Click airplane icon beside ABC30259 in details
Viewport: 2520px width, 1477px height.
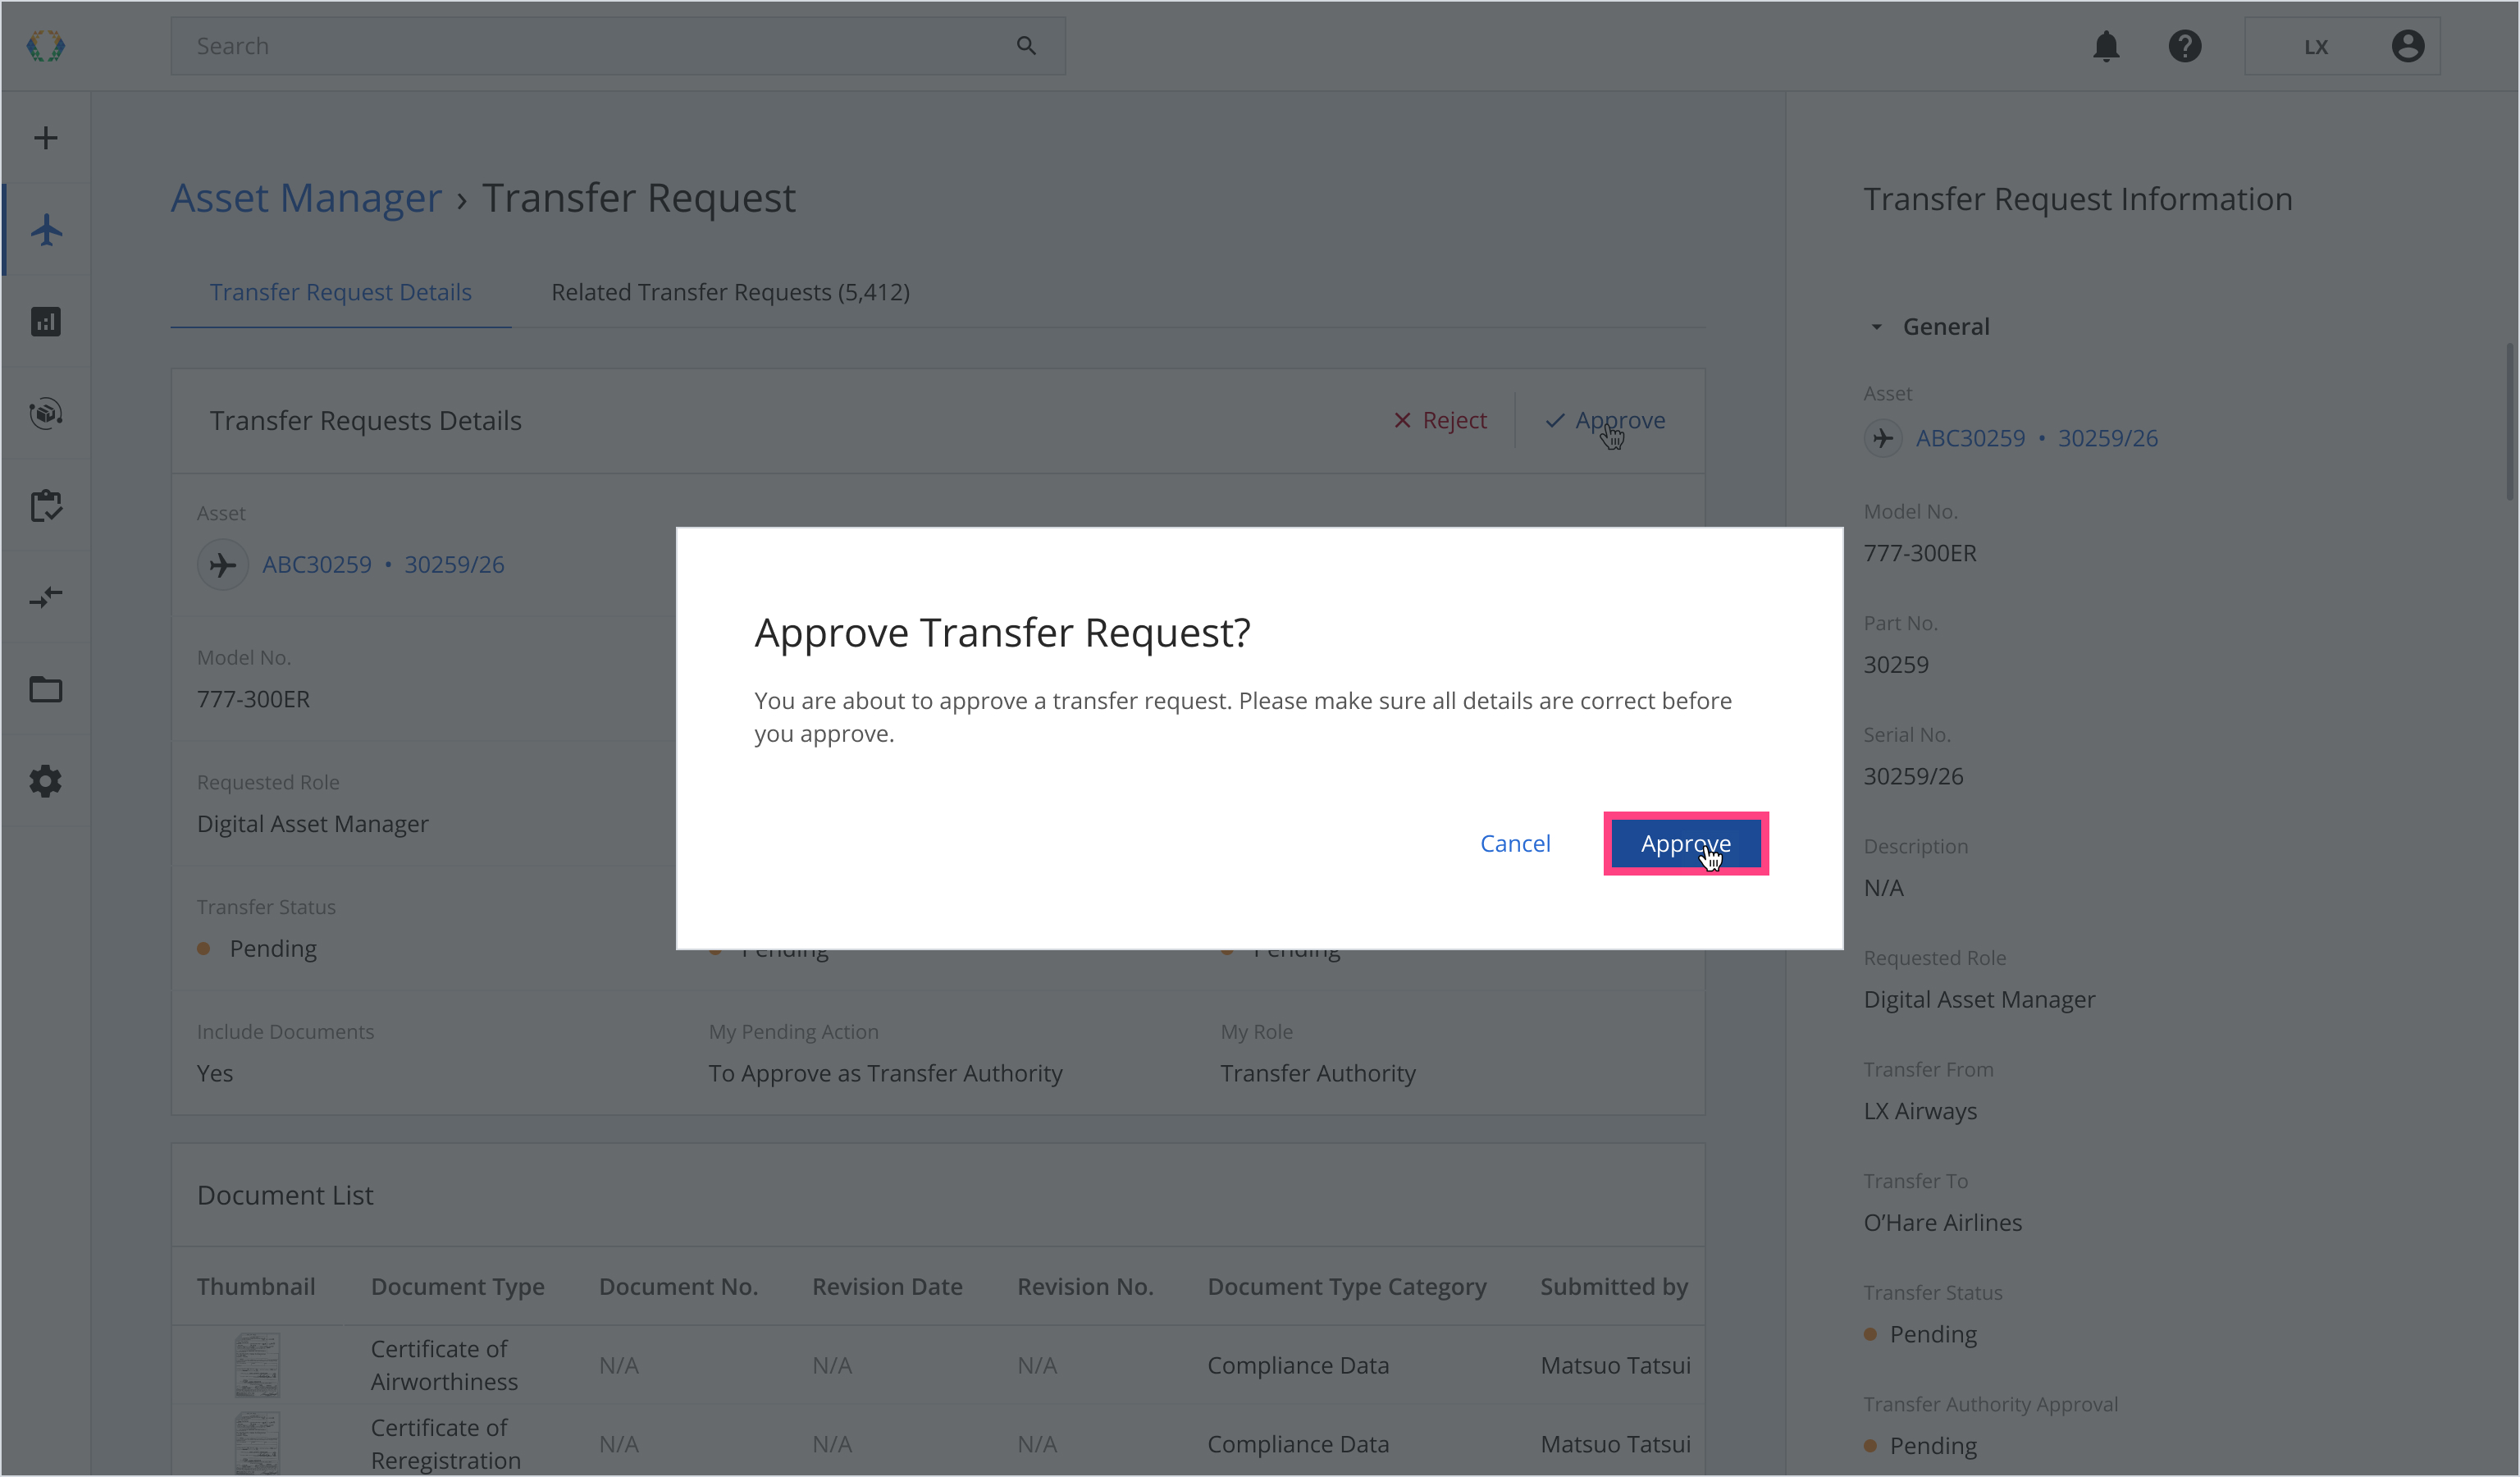223,565
